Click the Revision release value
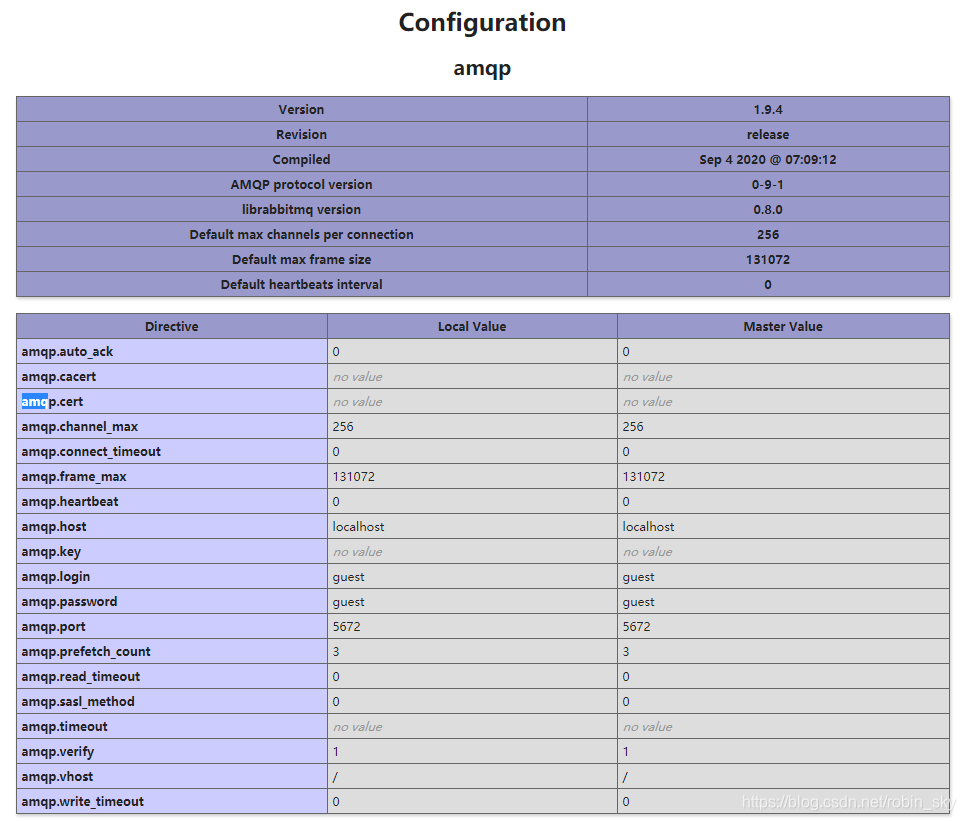Image resolution: width=966 pixels, height=821 pixels. point(767,134)
